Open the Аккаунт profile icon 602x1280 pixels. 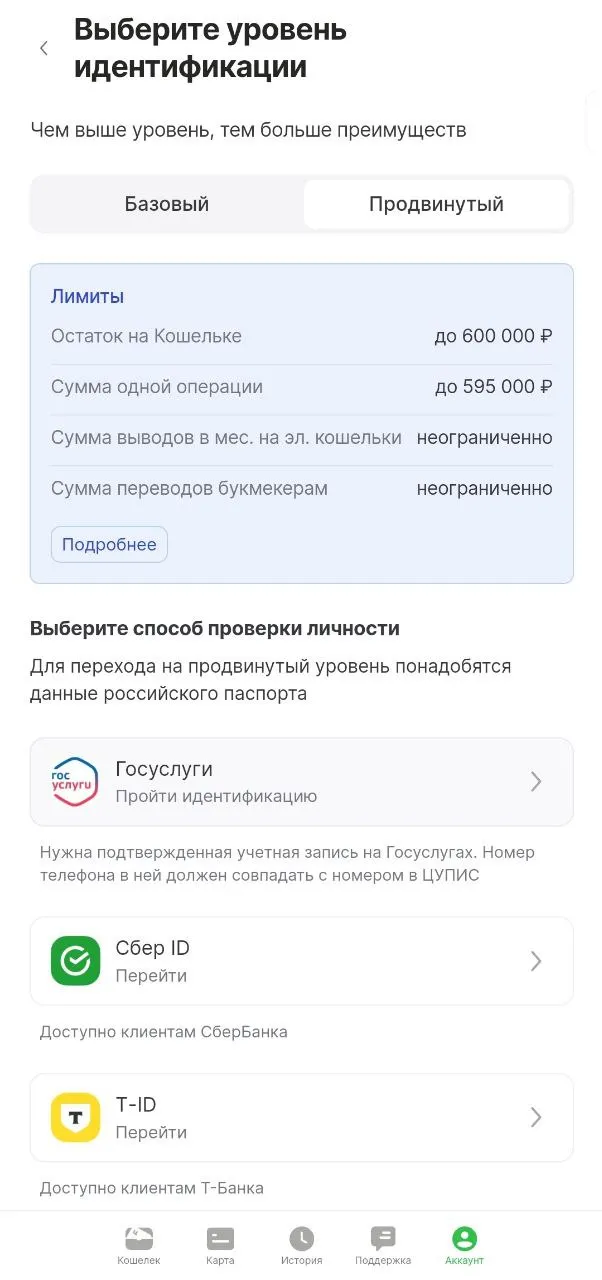tap(464, 1239)
